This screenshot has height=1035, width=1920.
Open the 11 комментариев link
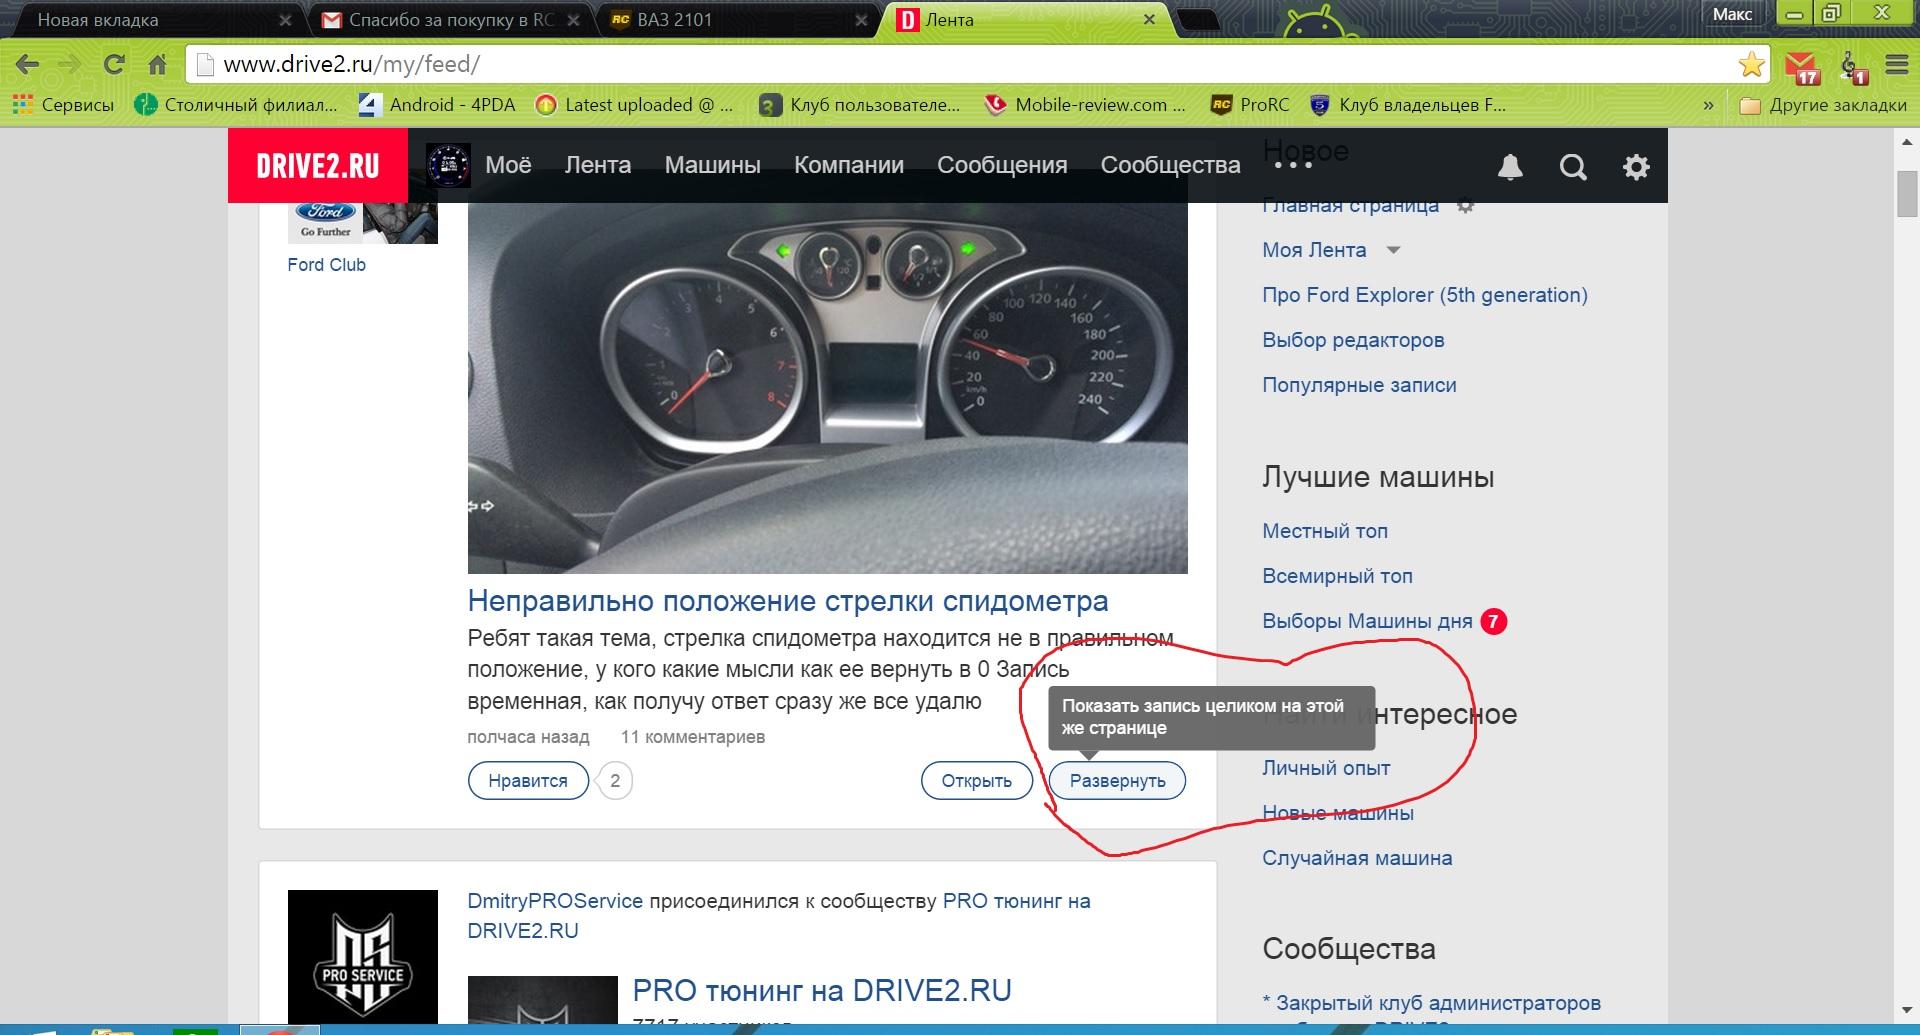693,737
